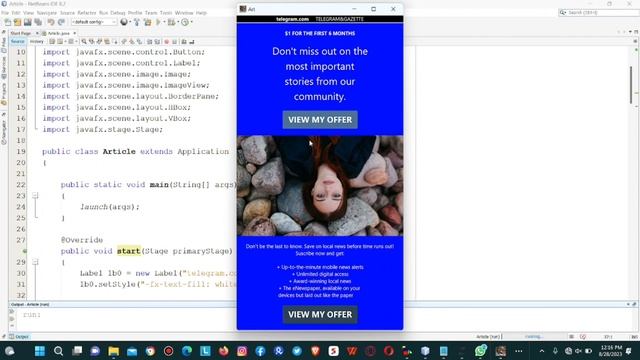Click lower VIEW MY OFFER button
This screenshot has width=640, height=360.
(320, 314)
